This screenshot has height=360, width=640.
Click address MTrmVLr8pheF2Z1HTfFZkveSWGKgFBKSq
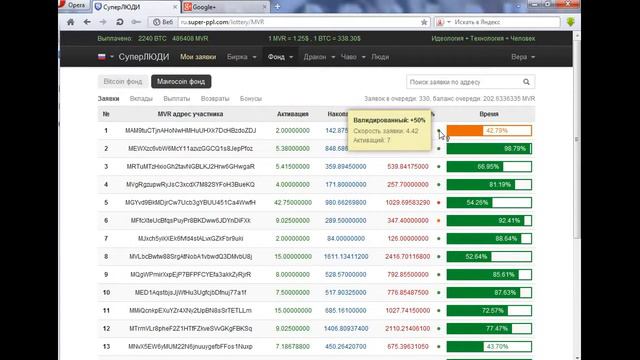191,329
